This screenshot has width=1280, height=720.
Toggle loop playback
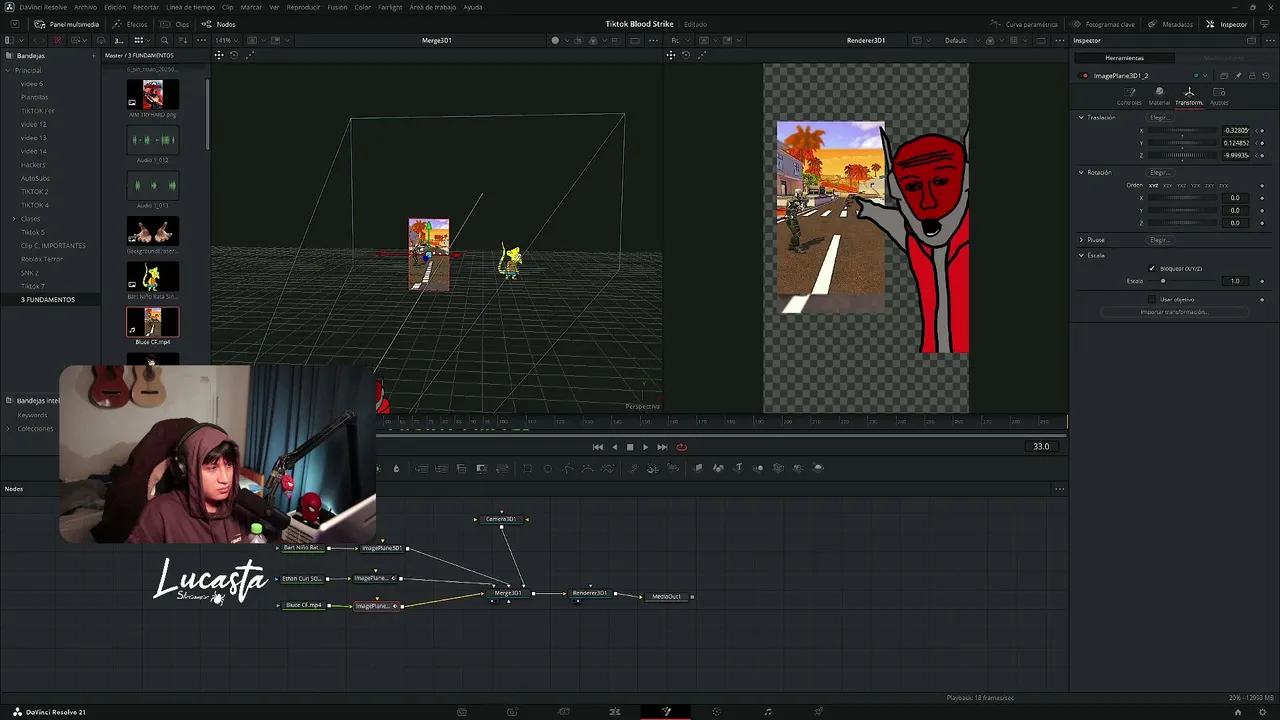click(681, 447)
